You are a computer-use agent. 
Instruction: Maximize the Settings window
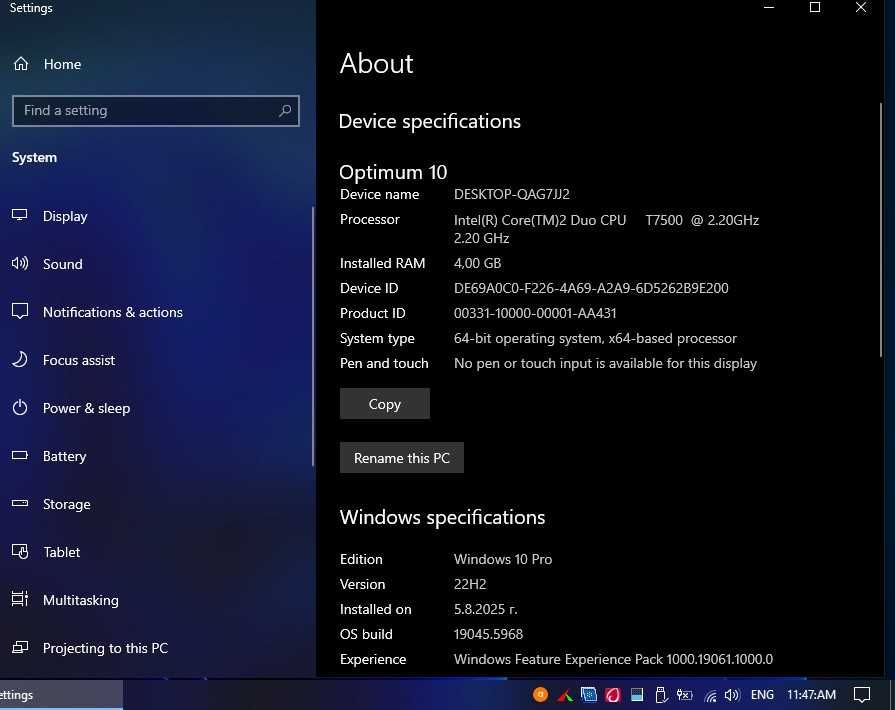coord(815,7)
